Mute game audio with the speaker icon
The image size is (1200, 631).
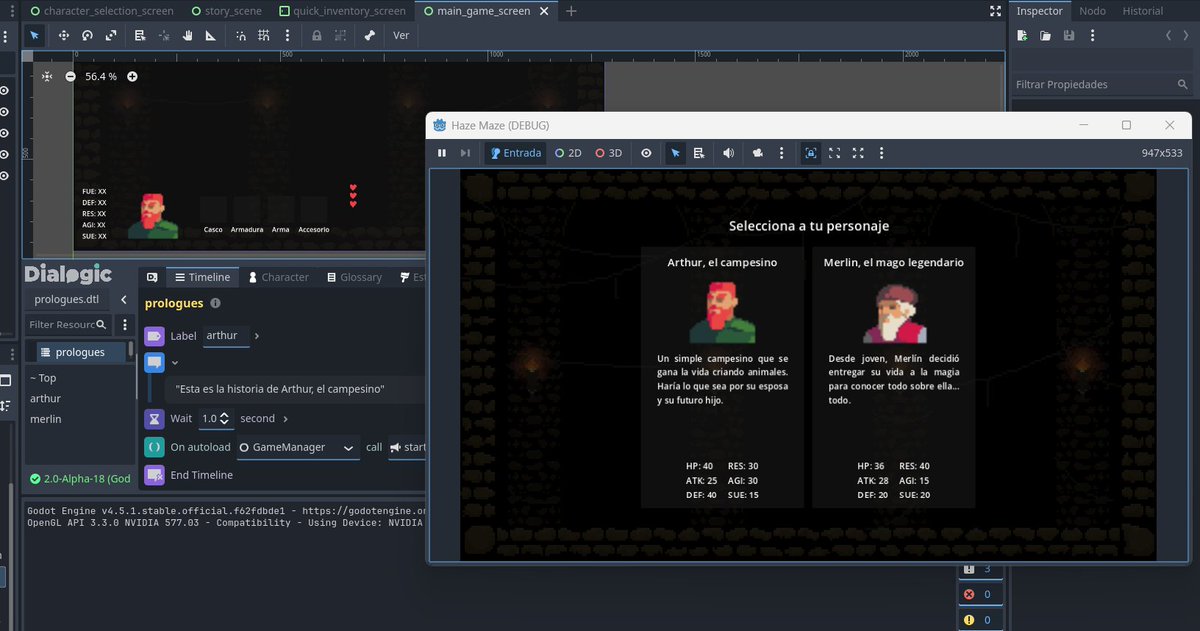click(x=728, y=153)
